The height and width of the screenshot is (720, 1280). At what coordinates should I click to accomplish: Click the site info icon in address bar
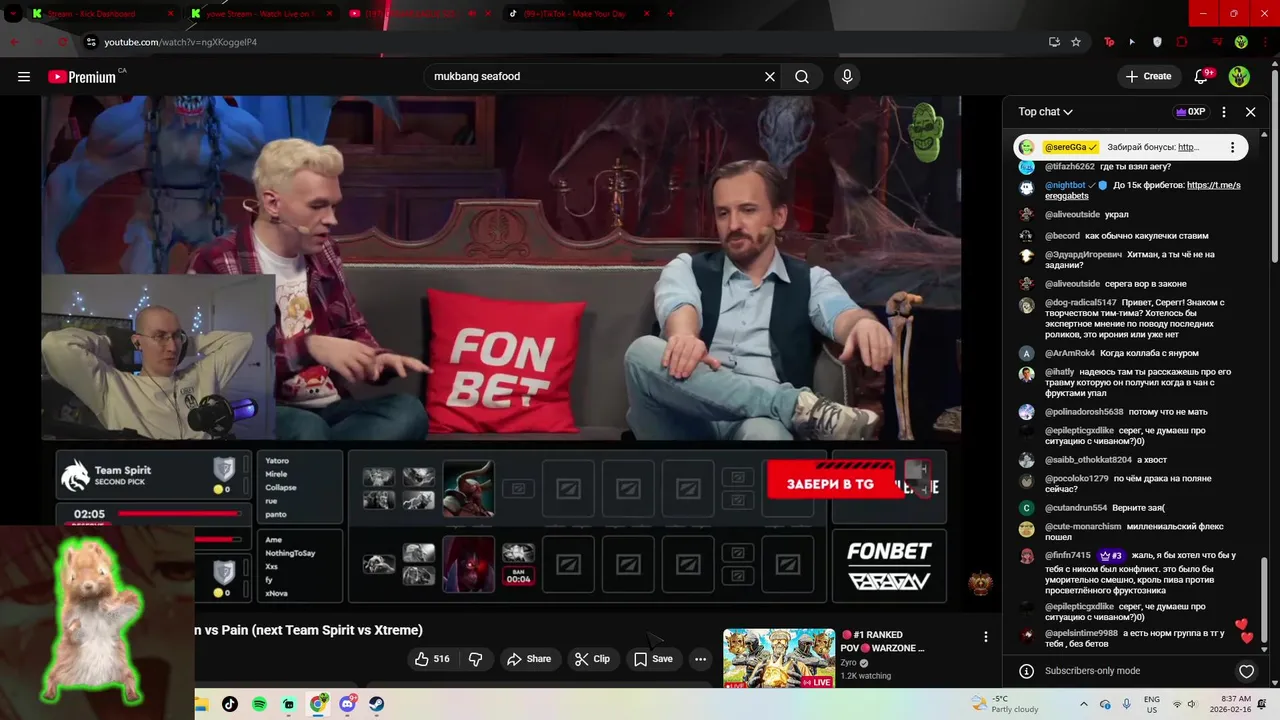coord(91,42)
